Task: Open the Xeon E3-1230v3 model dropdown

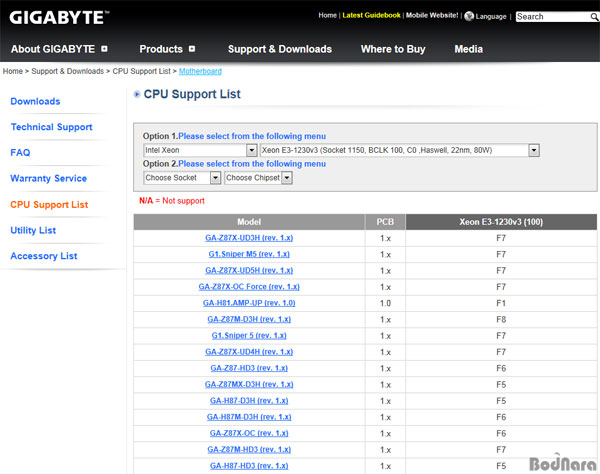Action: click(x=399, y=150)
